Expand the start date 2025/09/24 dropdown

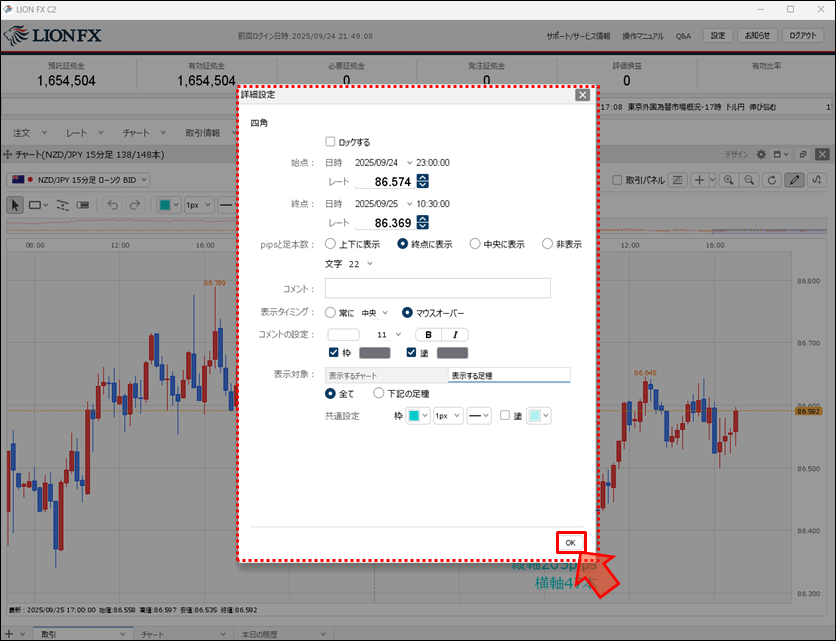pyautogui.click(x=409, y=162)
